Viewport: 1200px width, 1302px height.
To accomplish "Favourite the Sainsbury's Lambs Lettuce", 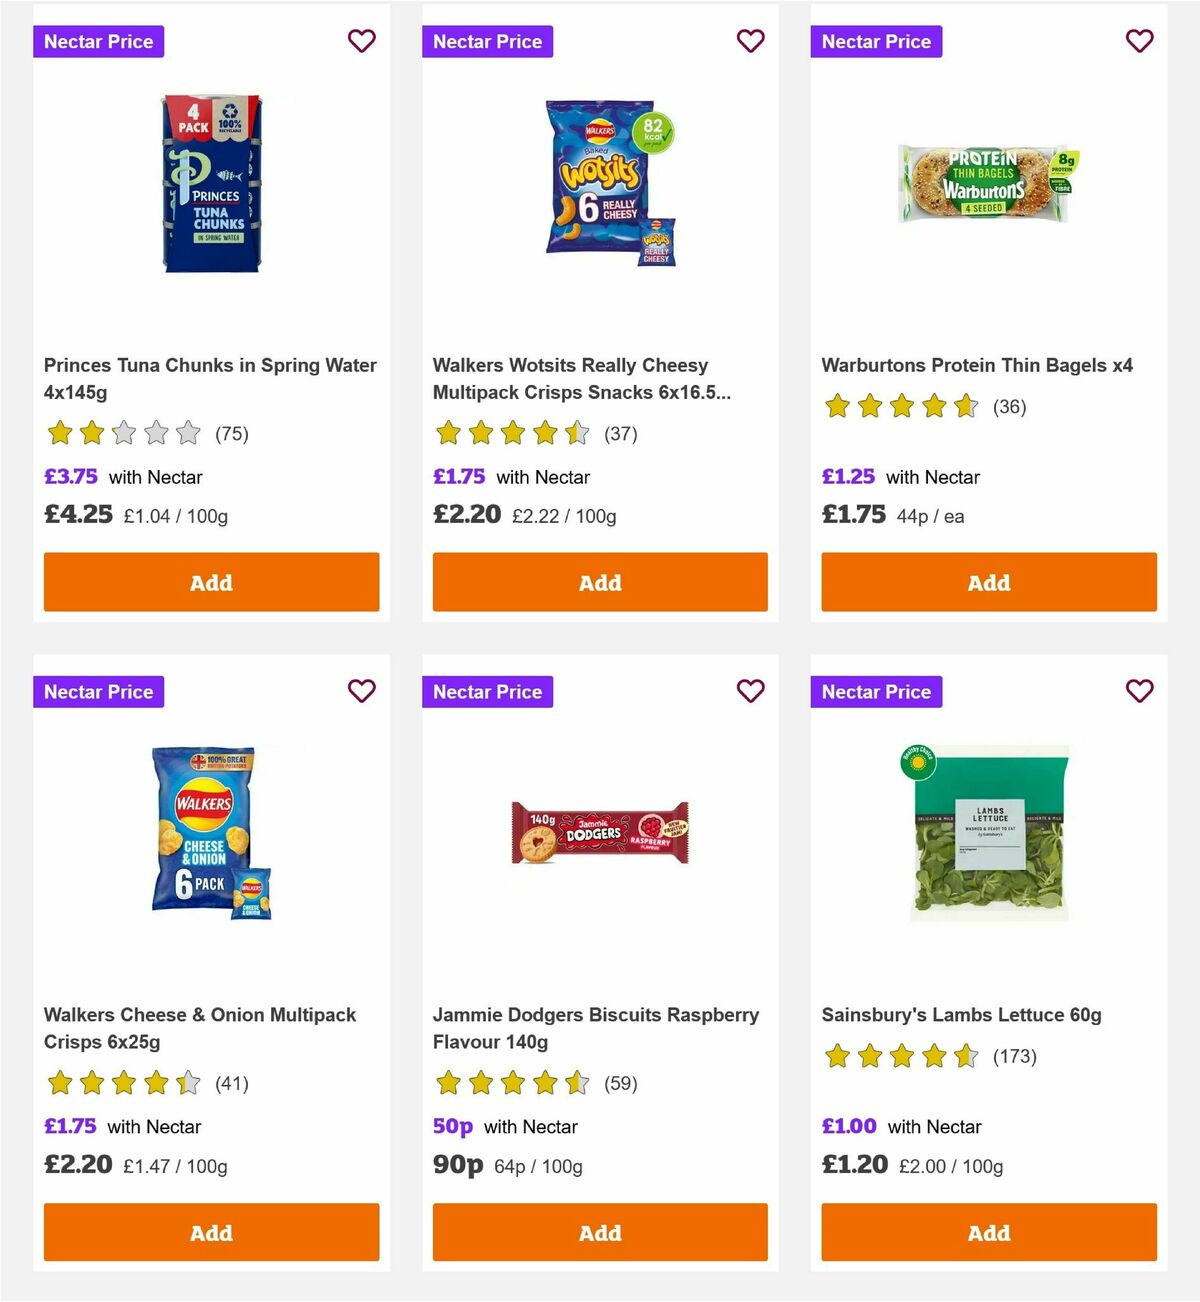I will (x=1139, y=691).
